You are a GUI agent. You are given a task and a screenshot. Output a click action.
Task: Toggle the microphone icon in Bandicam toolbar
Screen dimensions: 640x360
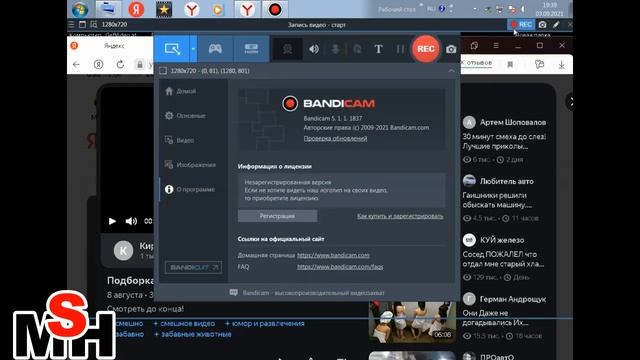tap(335, 49)
